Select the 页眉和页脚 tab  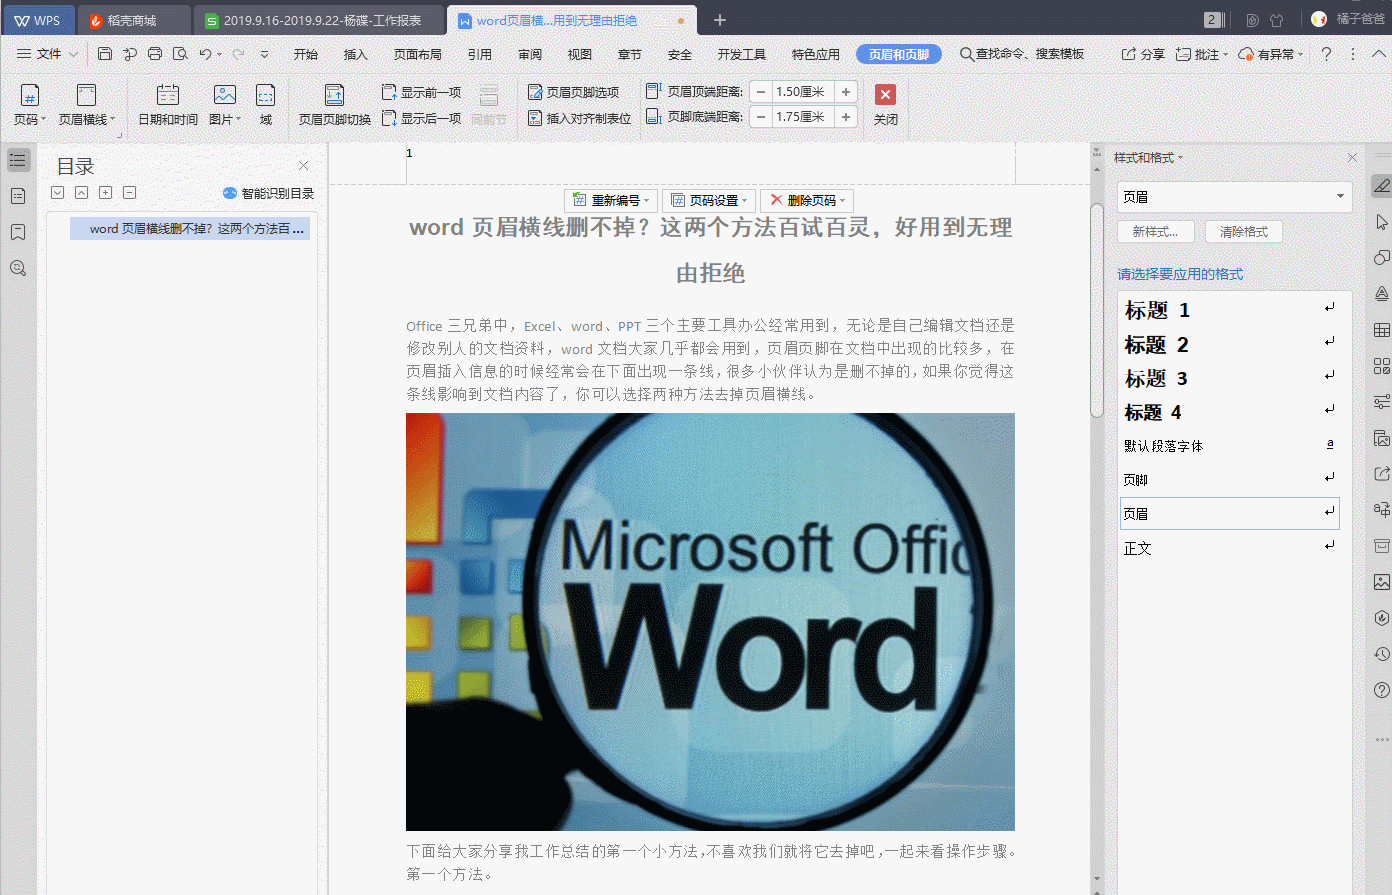point(899,54)
